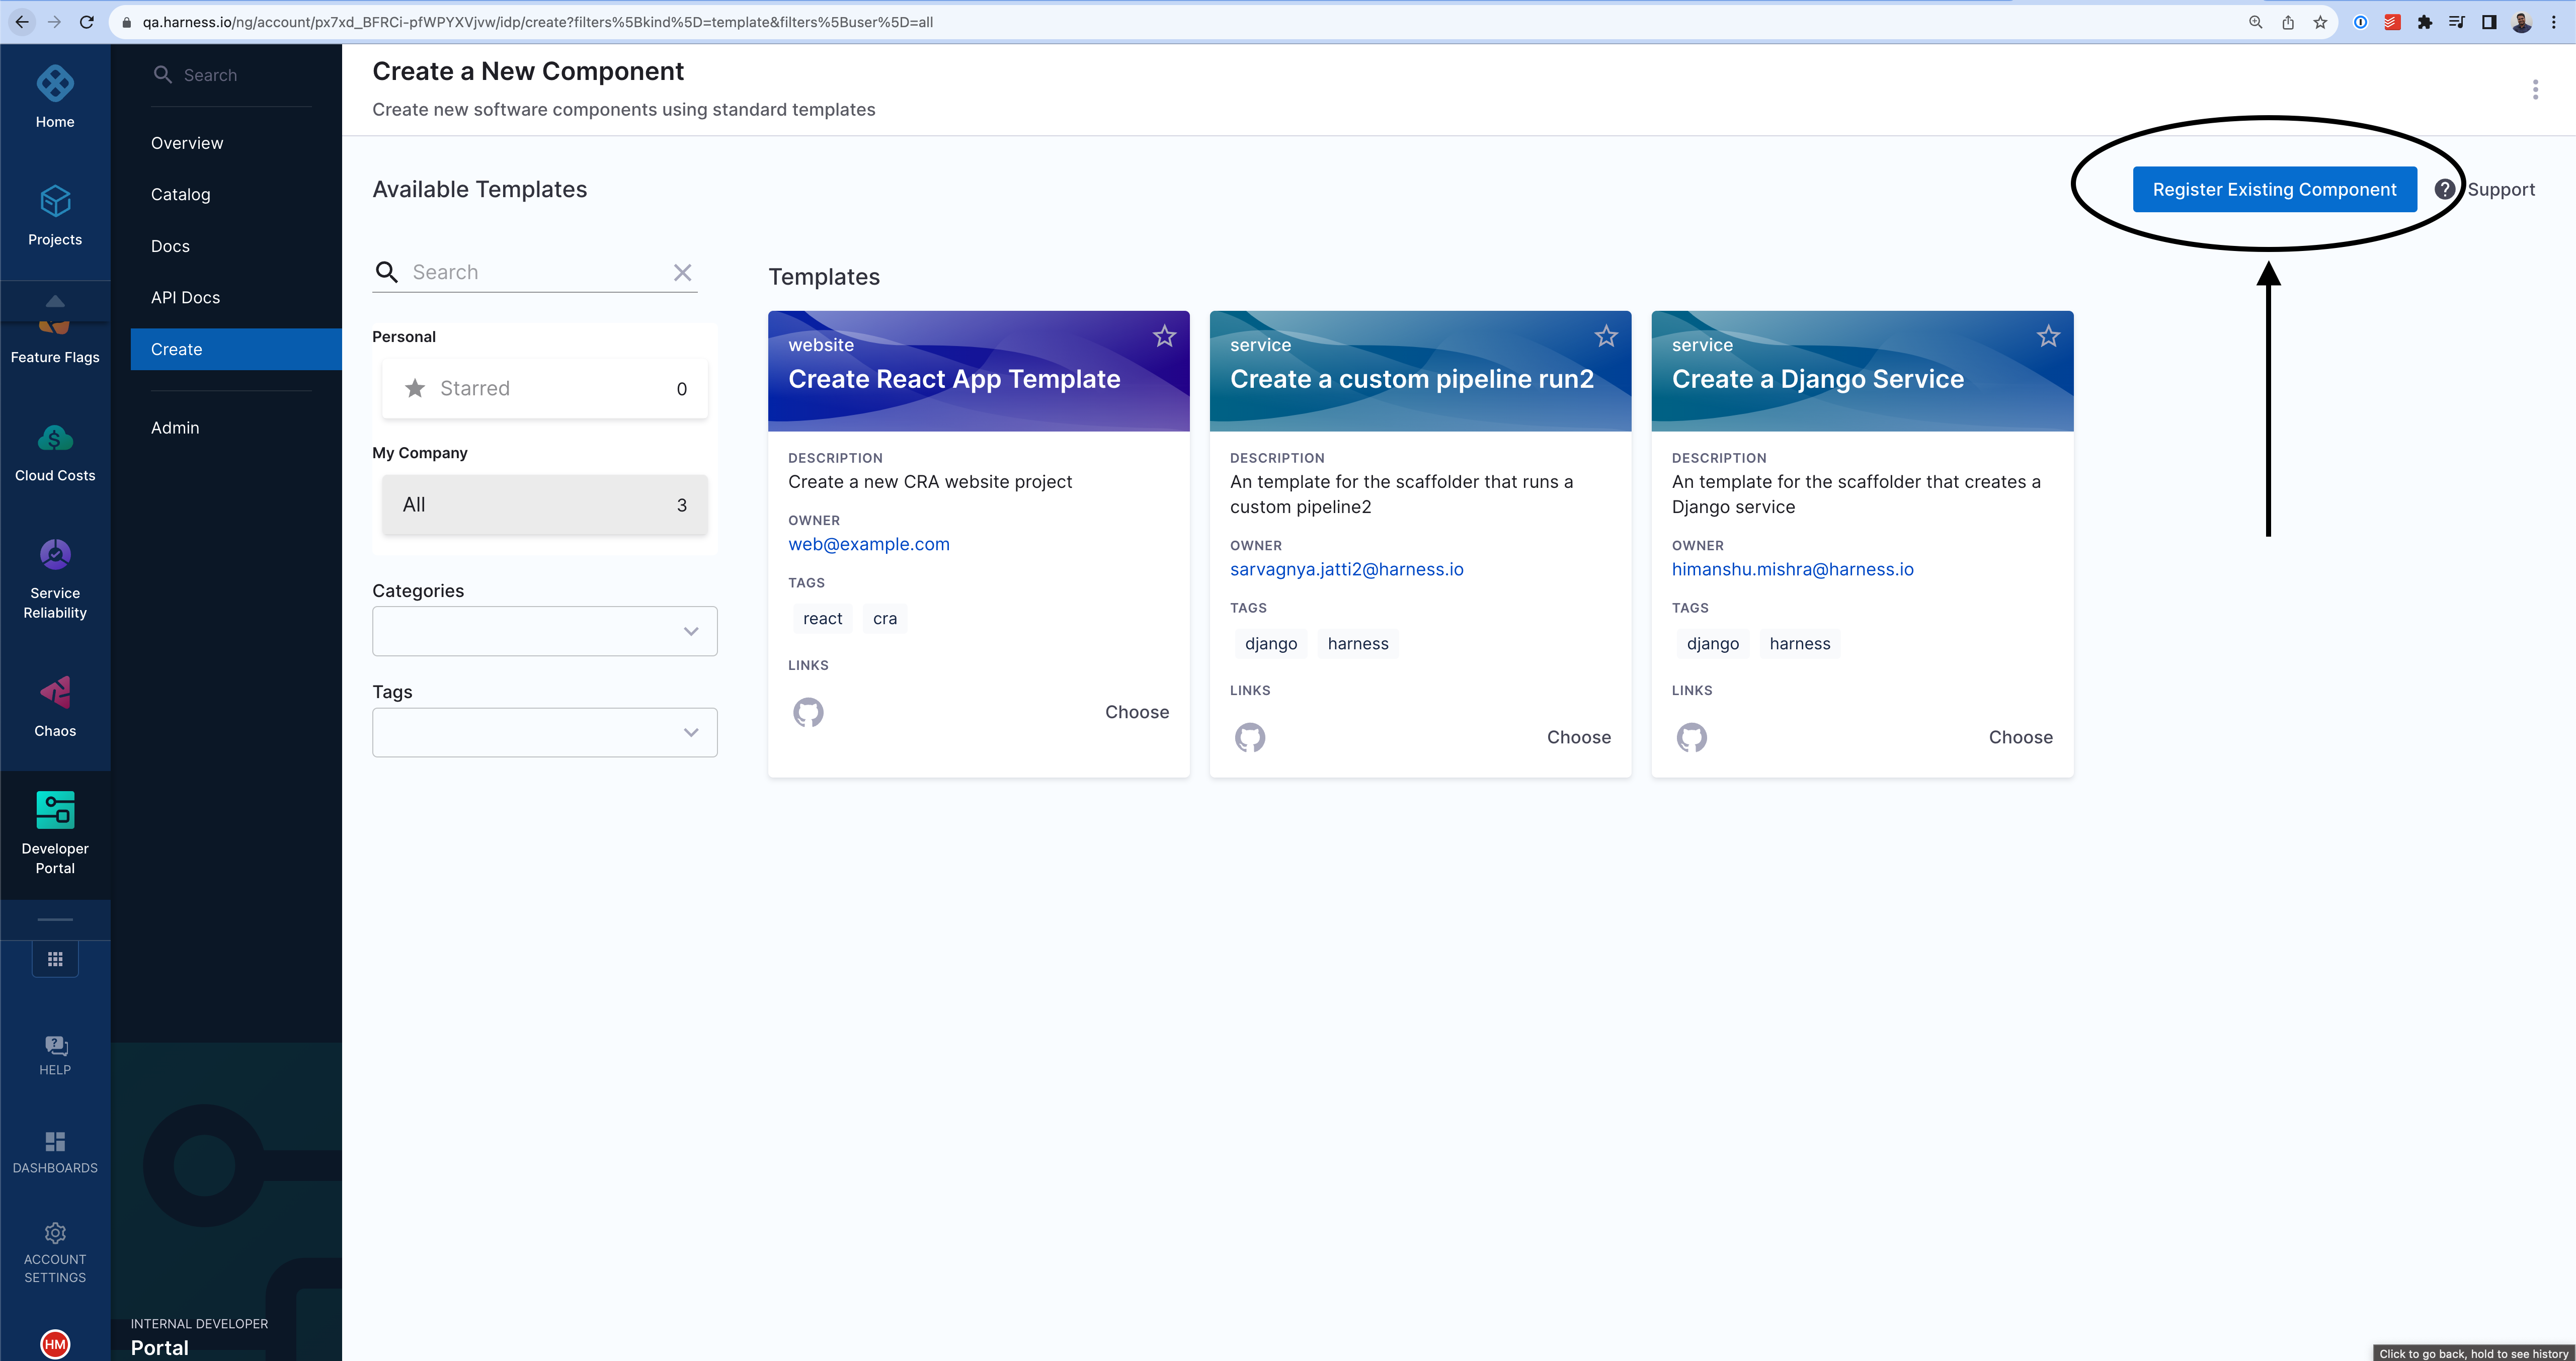
Task: Open the Projects module icon
Action: [x=55, y=201]
